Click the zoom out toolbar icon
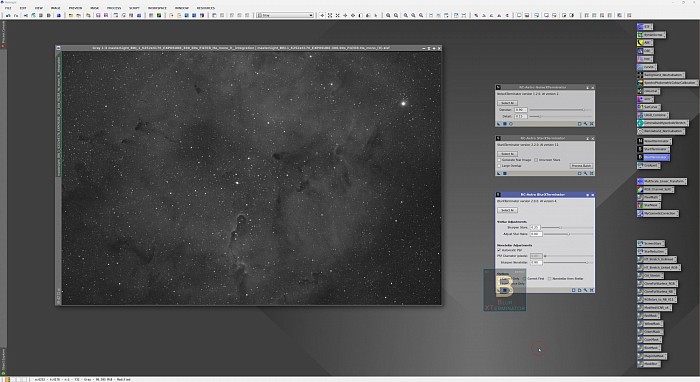This screenshot has width=700, height=382. click(396, 15)
